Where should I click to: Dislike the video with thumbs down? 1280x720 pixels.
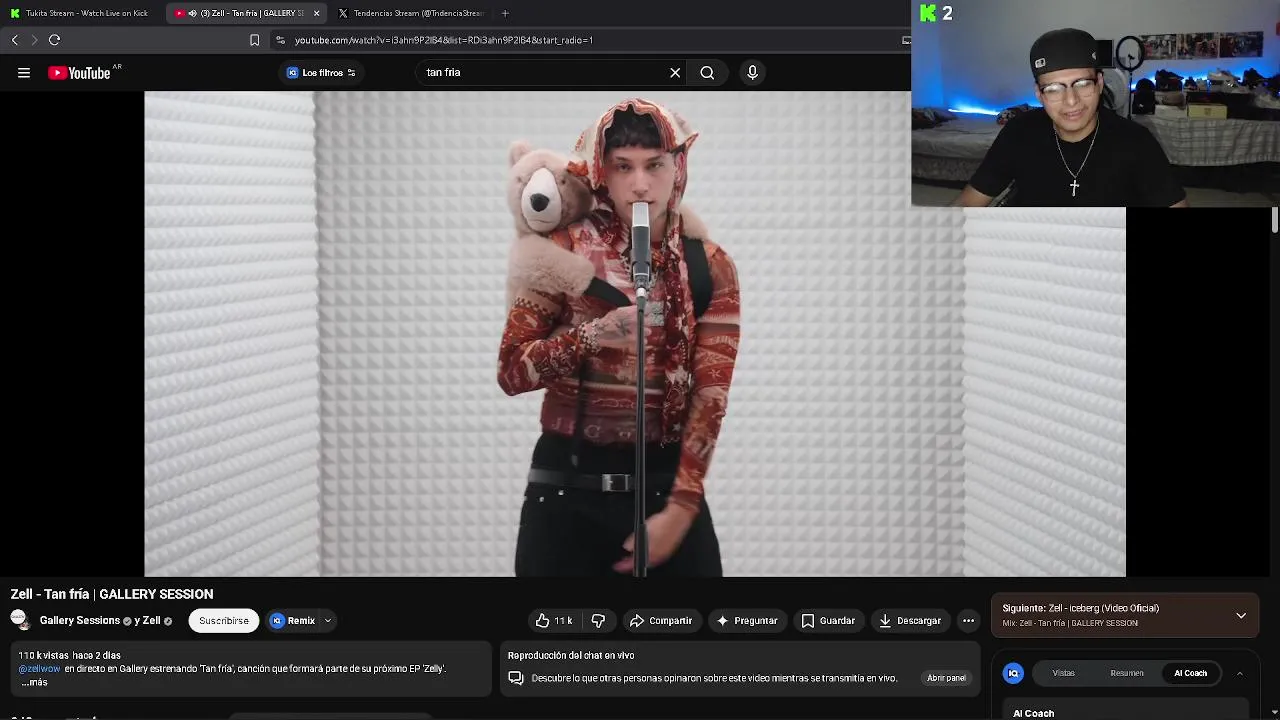point(598,621)
